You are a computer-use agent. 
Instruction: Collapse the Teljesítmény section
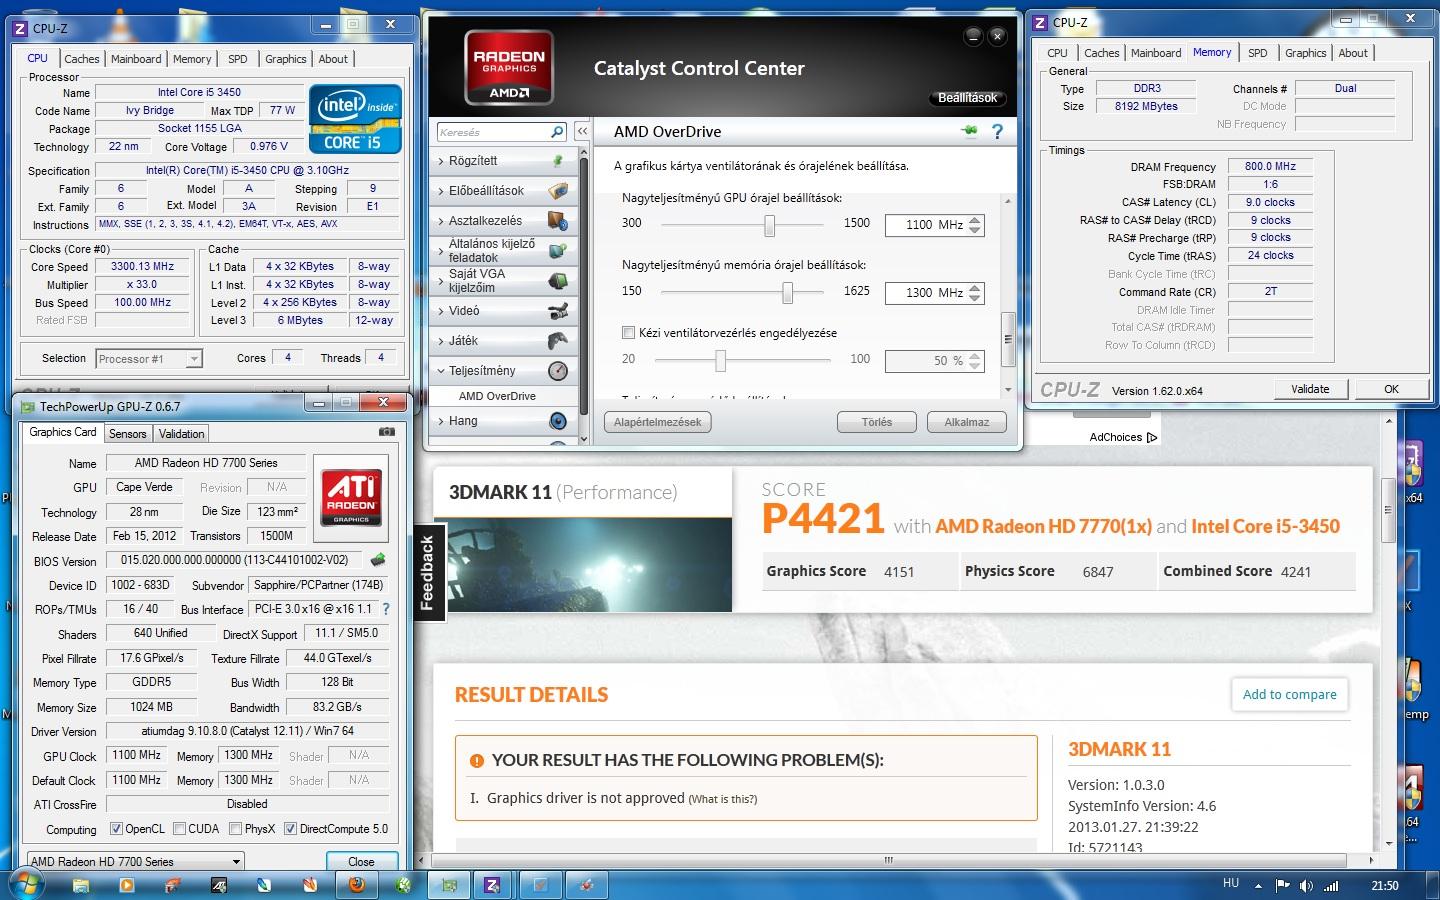coord(442,371)
